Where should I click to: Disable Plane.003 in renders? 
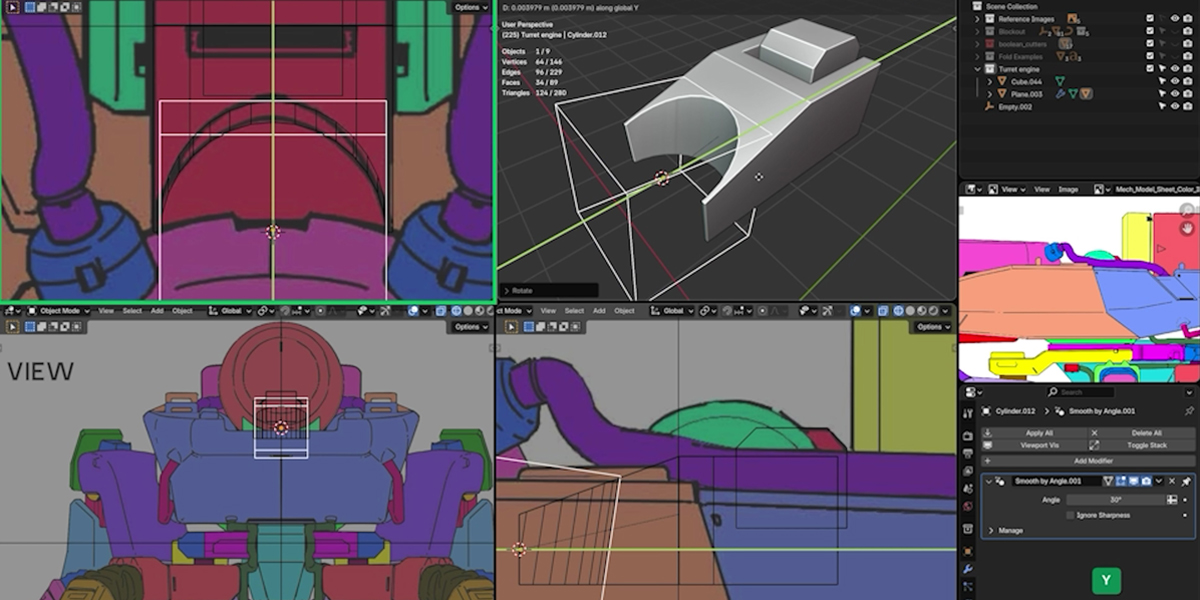1188,94
